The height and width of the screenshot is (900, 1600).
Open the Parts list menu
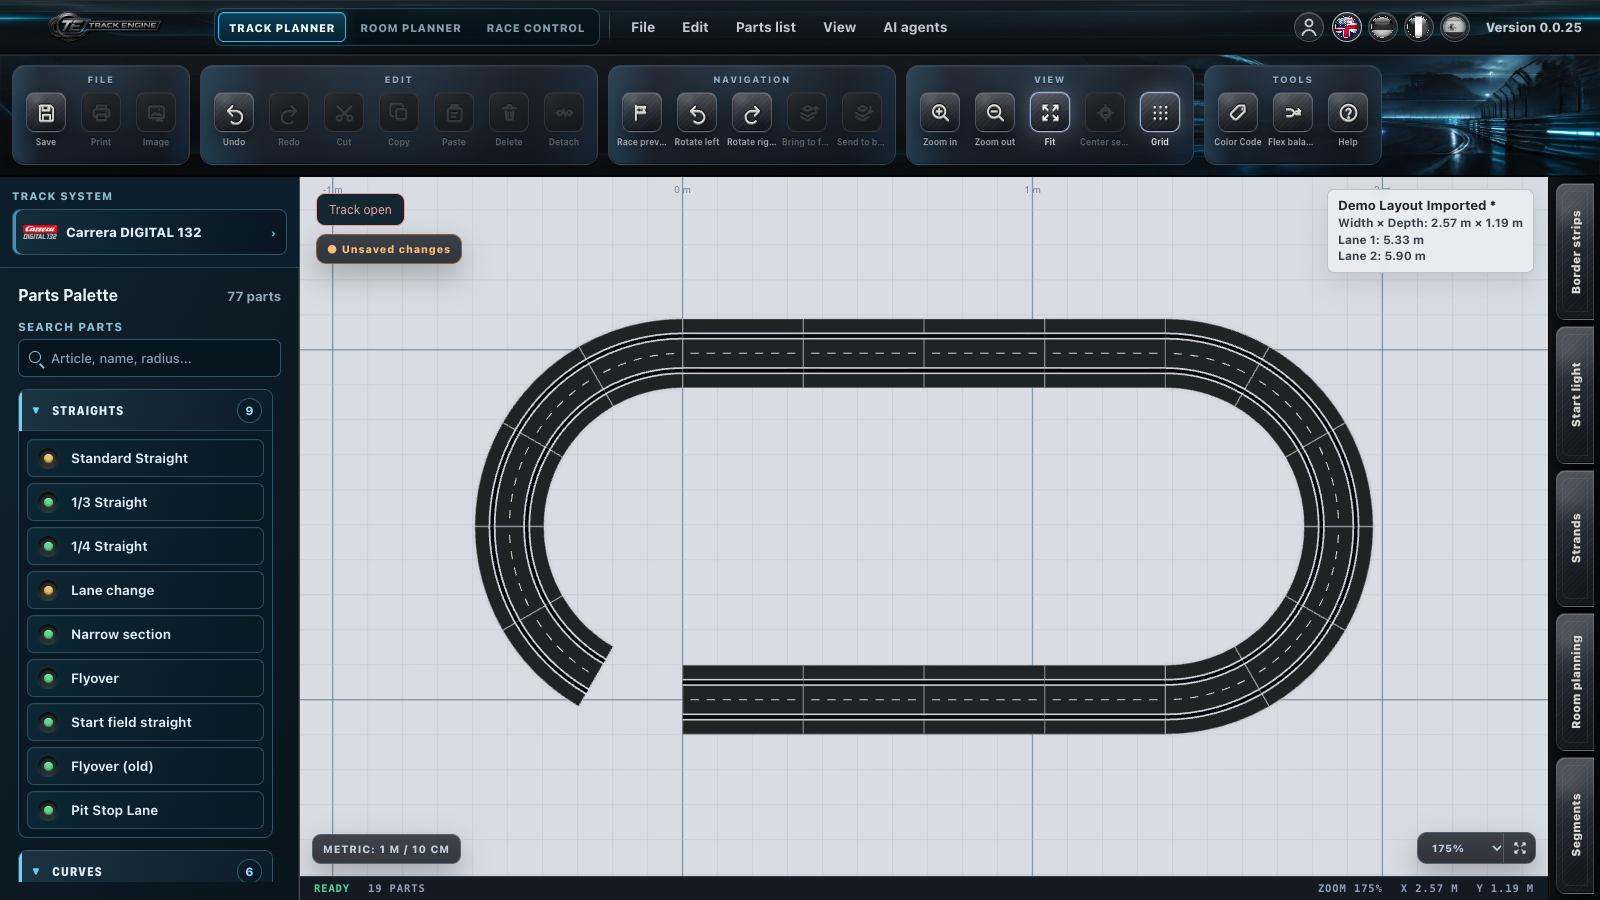[x=766, y=27]
